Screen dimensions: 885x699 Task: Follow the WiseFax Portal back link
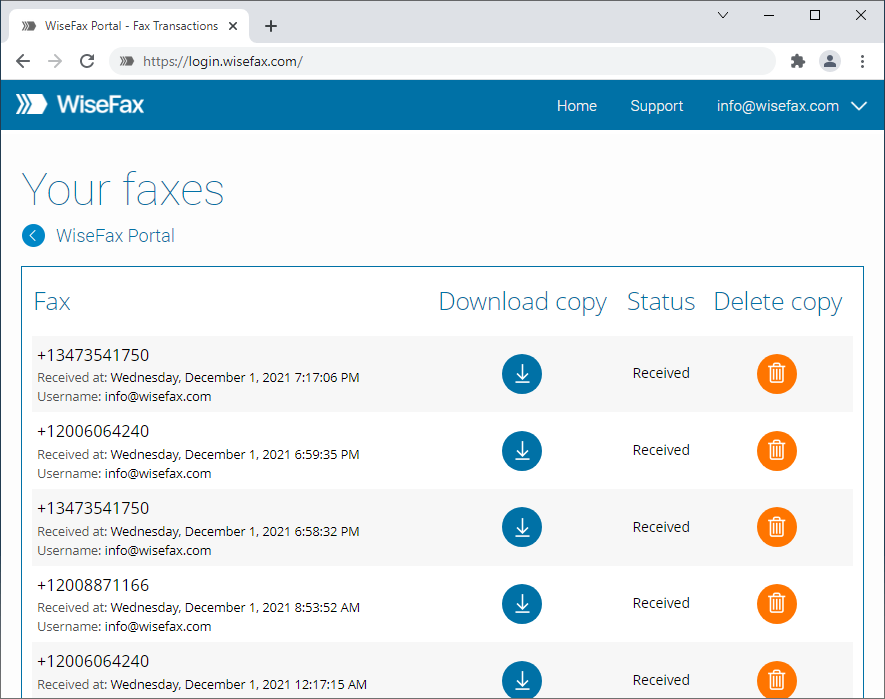coord(115,235)
